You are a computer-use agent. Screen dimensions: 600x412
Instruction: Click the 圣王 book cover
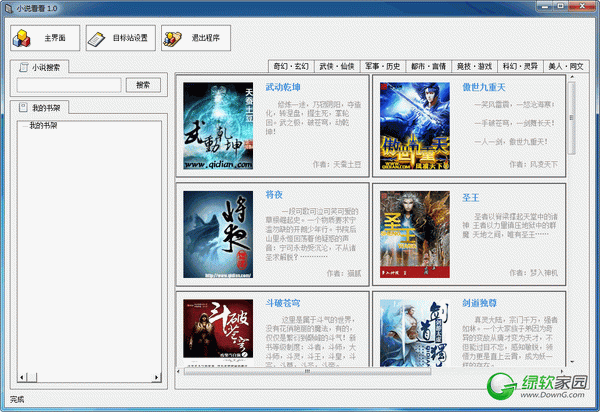click(x=415, y=234)
